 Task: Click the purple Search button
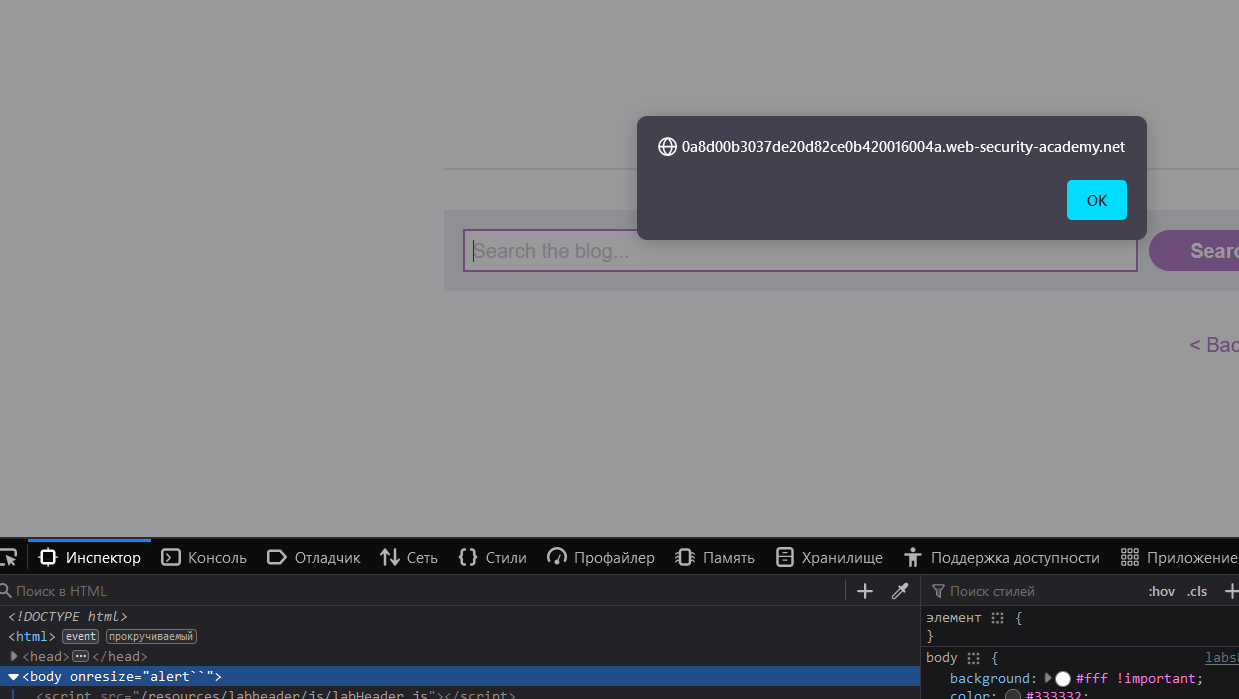pos(1195,251)
